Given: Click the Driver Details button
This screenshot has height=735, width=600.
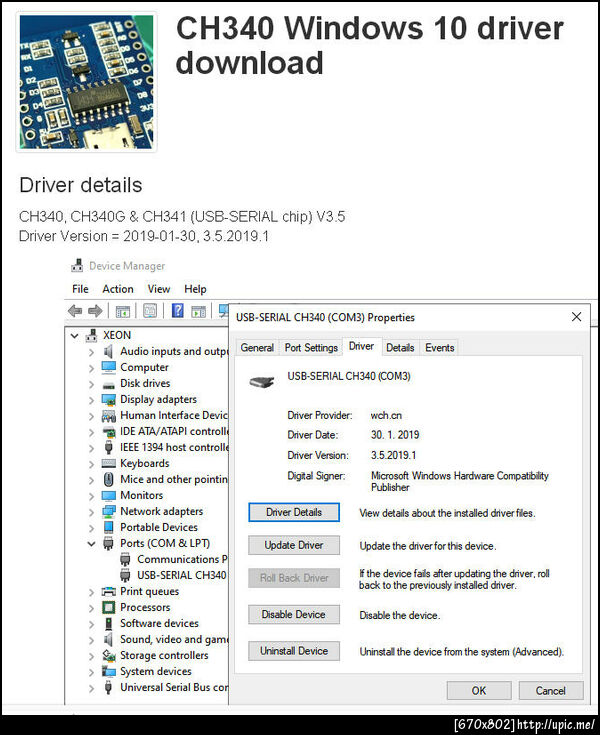Looking at the screenshot, I should [x=294, y=512].
